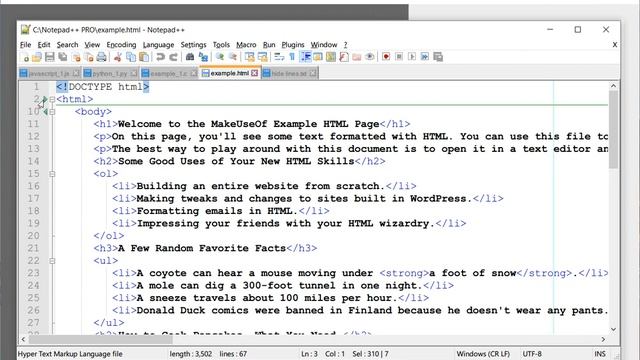Switch to the hide lines.txt tab
Image resolution: width=640 pixels, height=360 pixels.
tap(289, 73)
